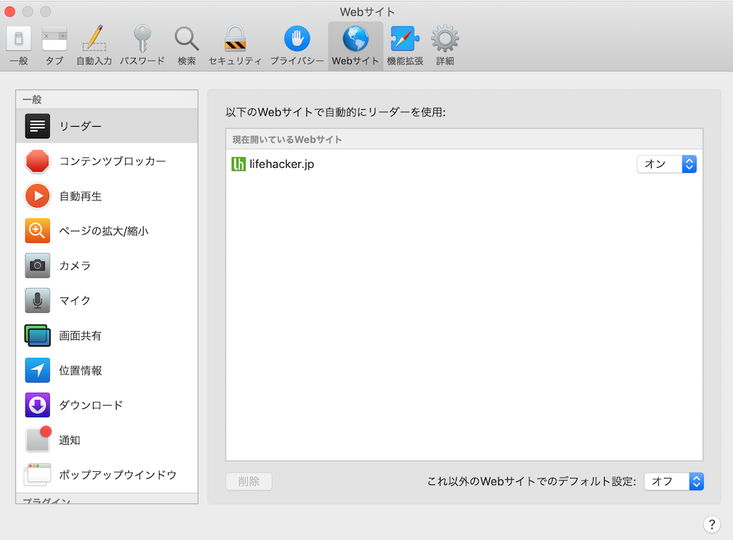Viewport: 733px width, 540px height.
Task: Open the 機能拡張 extensions pane
Action: coord(405,46)
